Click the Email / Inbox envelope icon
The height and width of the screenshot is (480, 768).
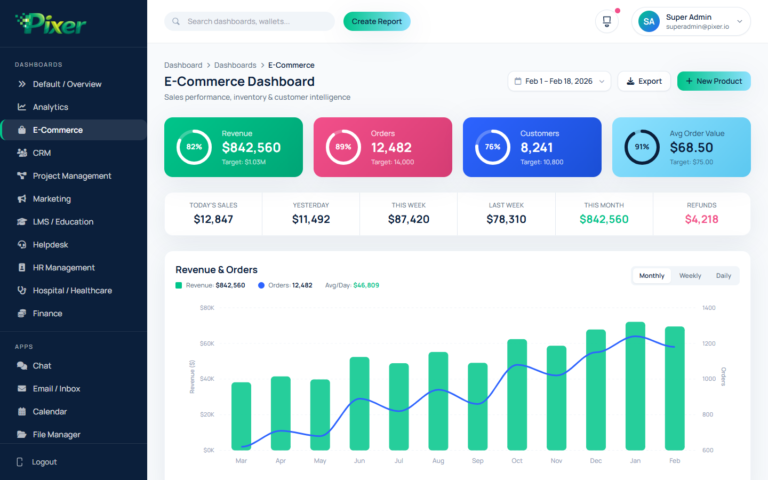[x=22, y=388]
